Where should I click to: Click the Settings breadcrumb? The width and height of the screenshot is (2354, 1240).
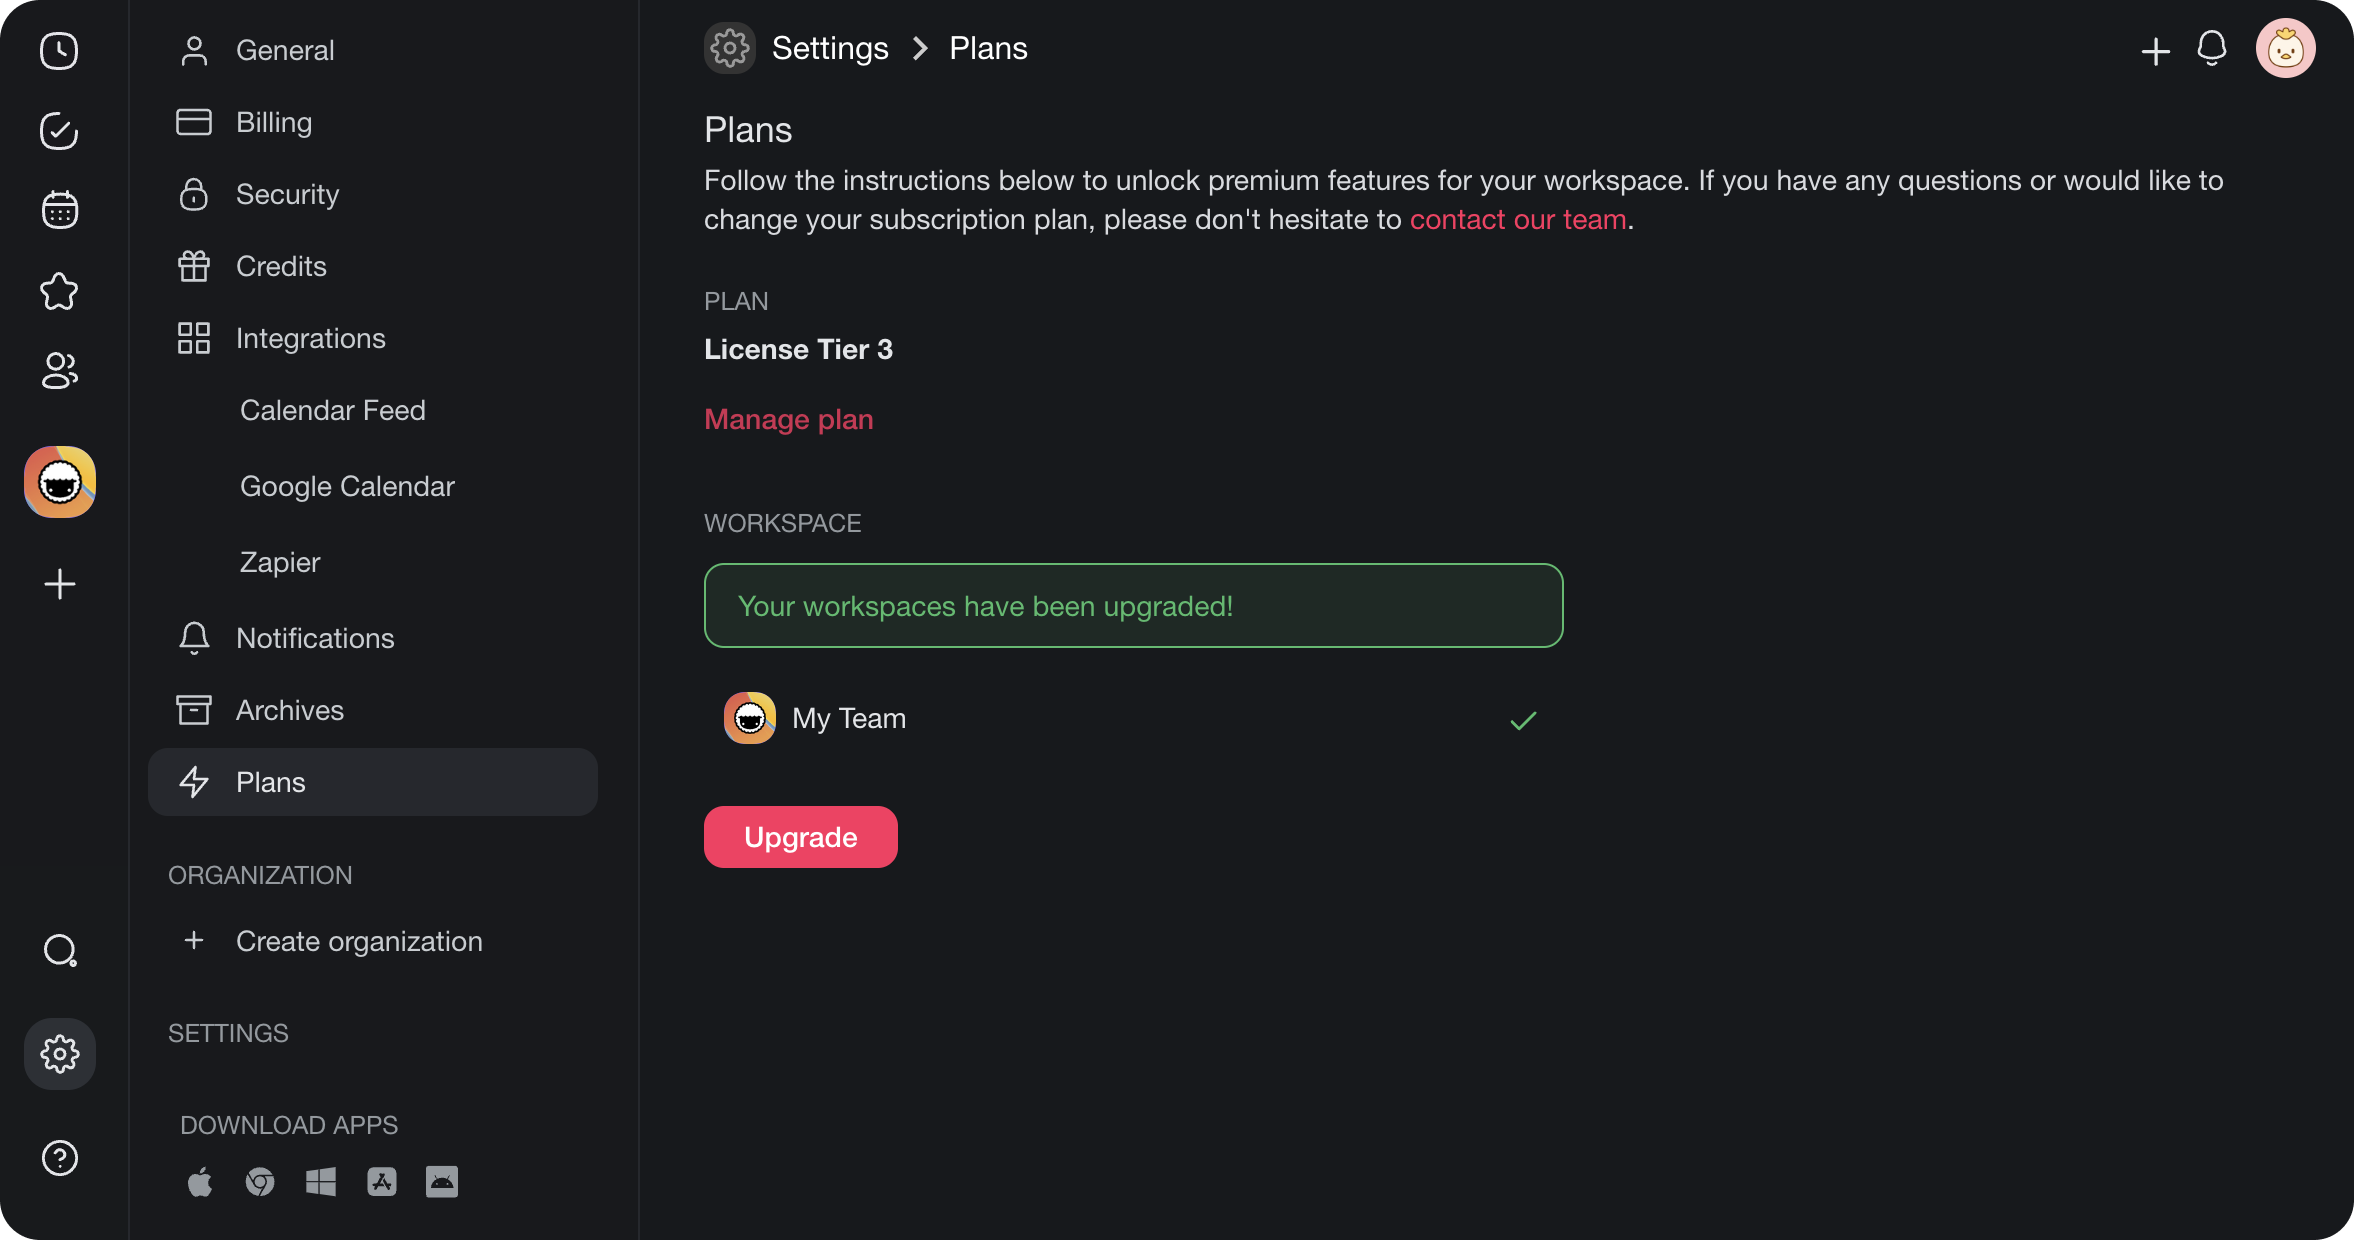(x=829, y=48)
